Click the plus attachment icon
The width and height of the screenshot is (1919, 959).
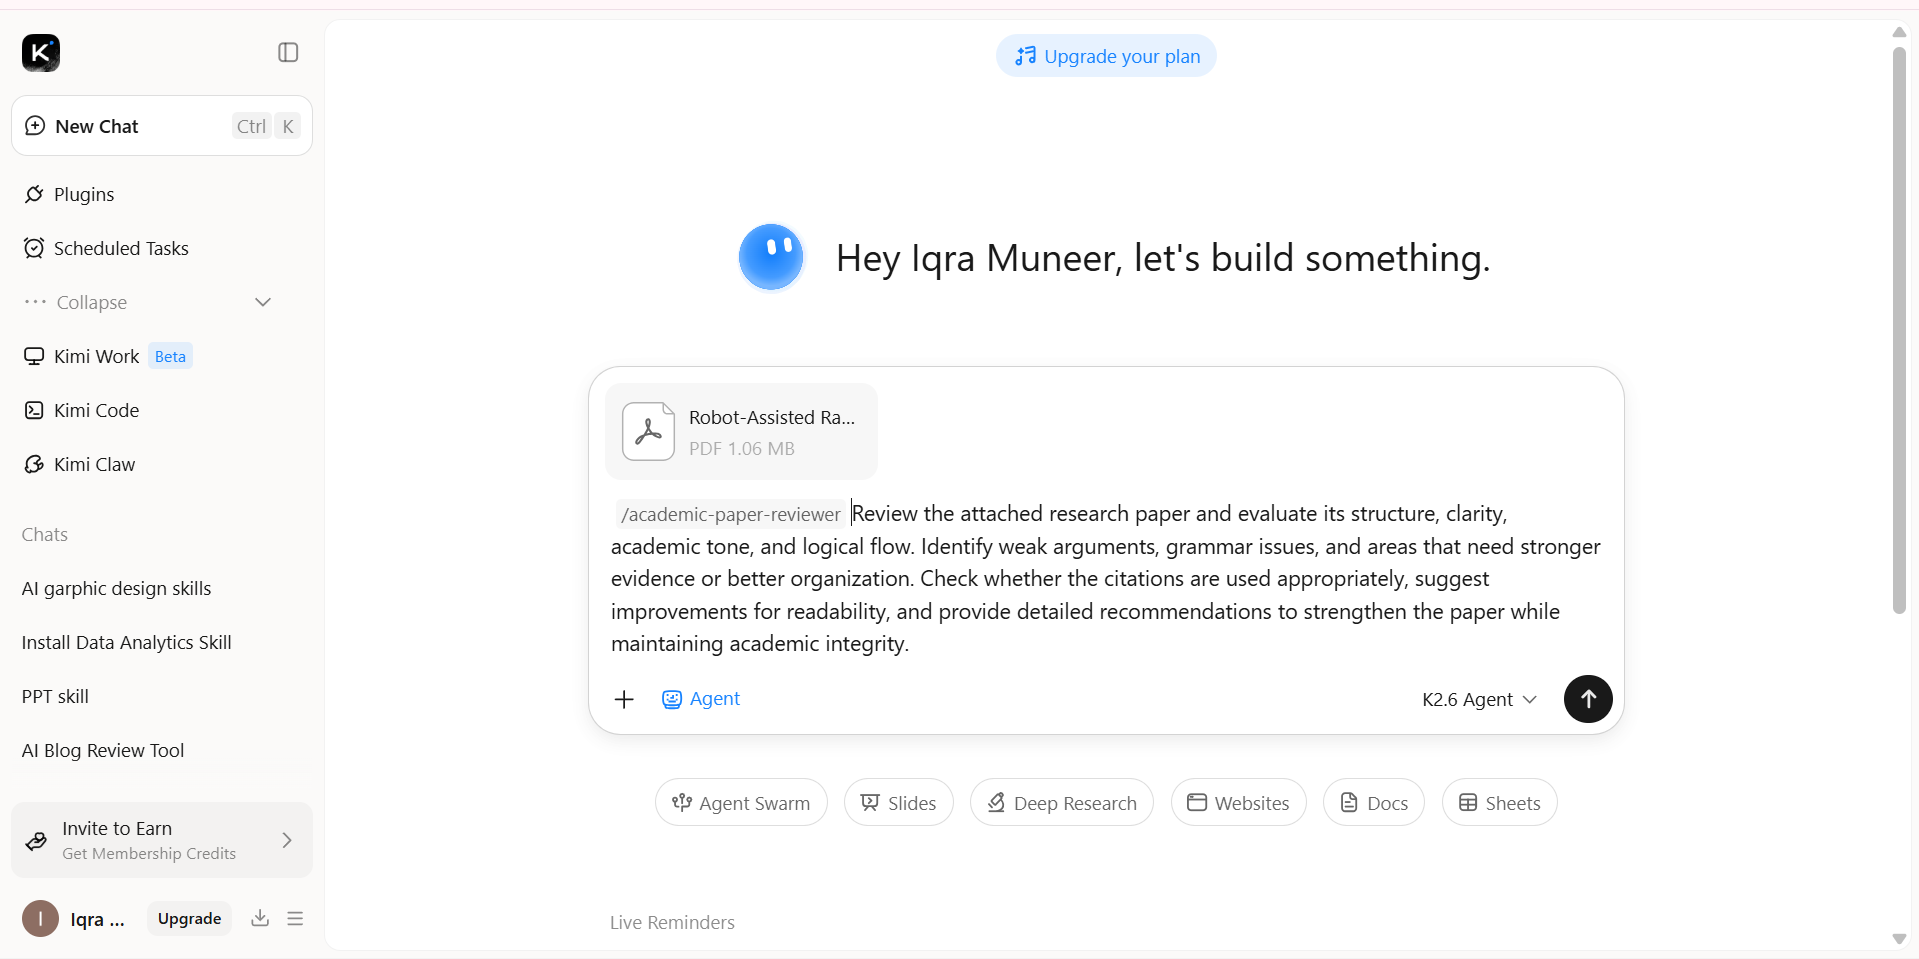624,699
